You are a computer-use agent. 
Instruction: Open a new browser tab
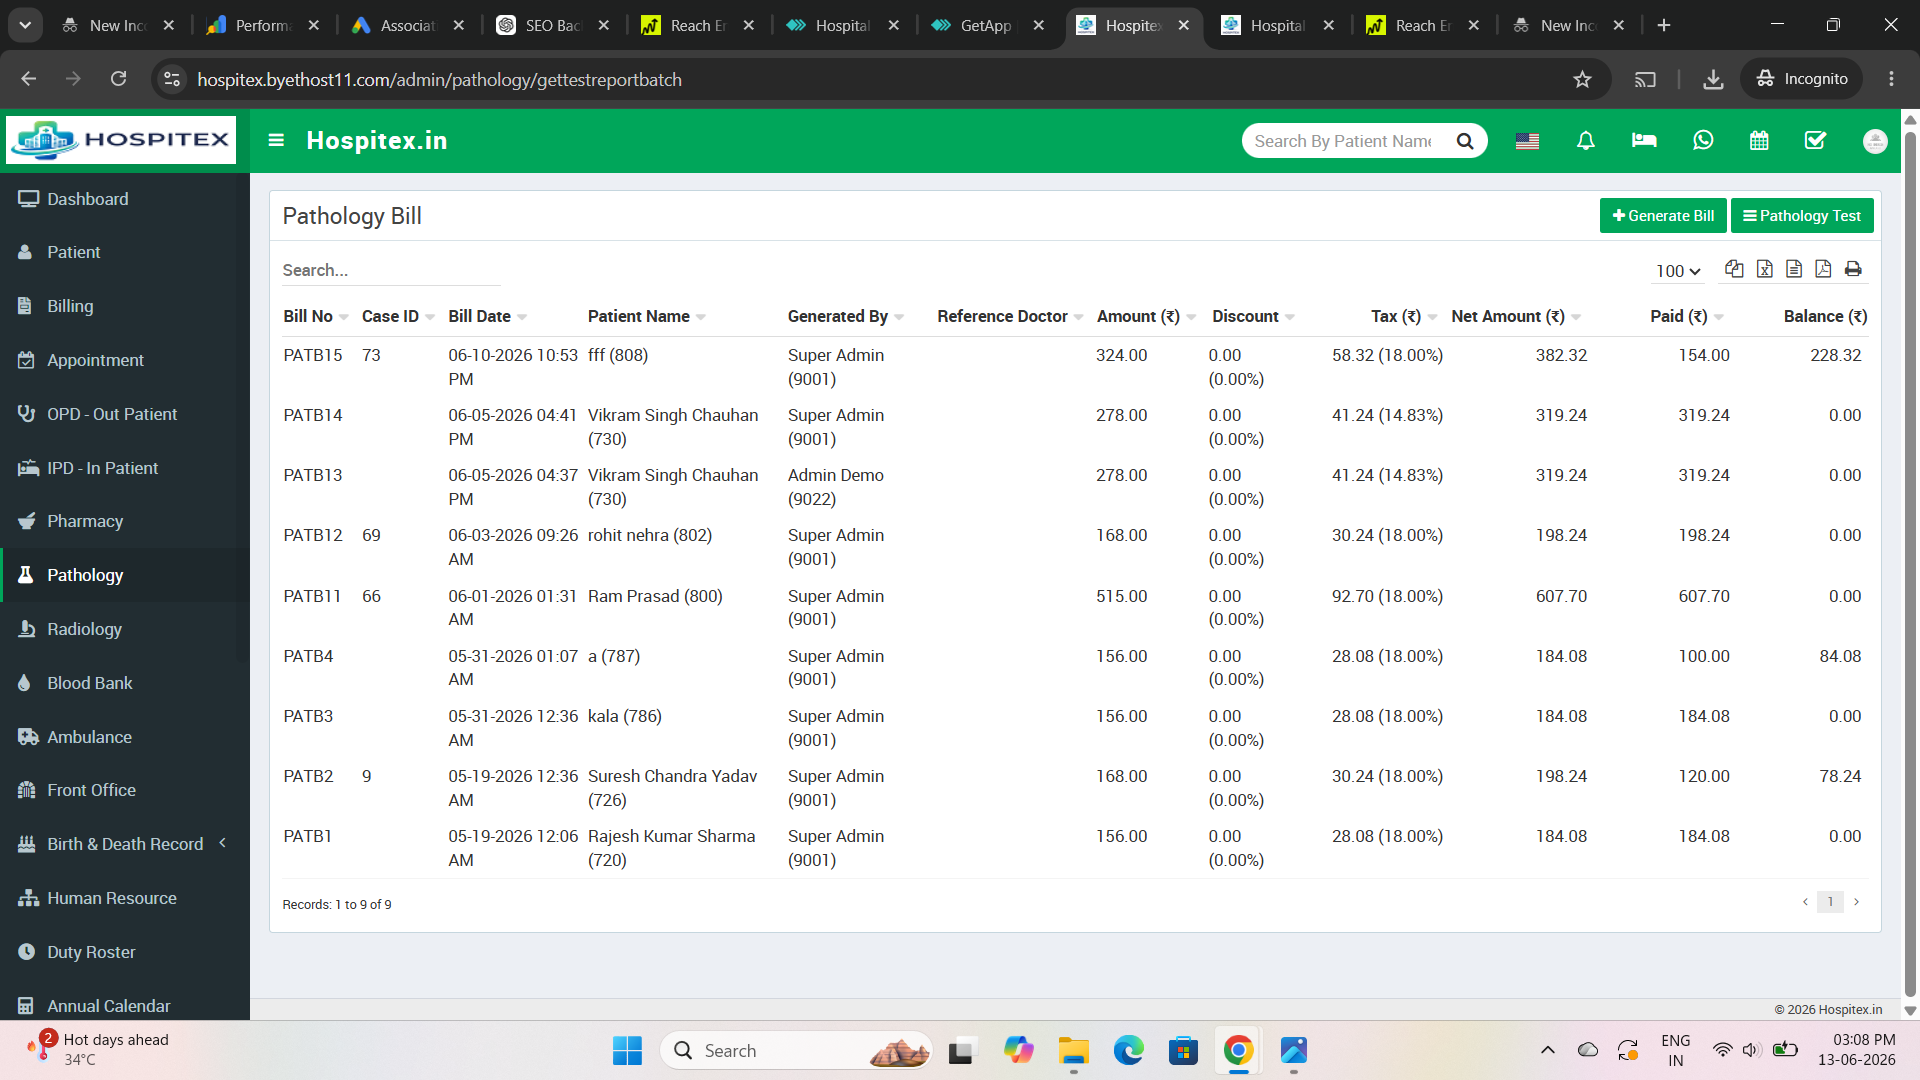coord(1664,25)
